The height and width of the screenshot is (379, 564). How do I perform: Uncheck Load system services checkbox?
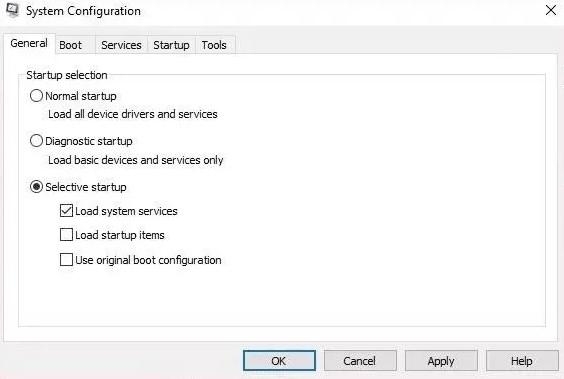point(66,211)
